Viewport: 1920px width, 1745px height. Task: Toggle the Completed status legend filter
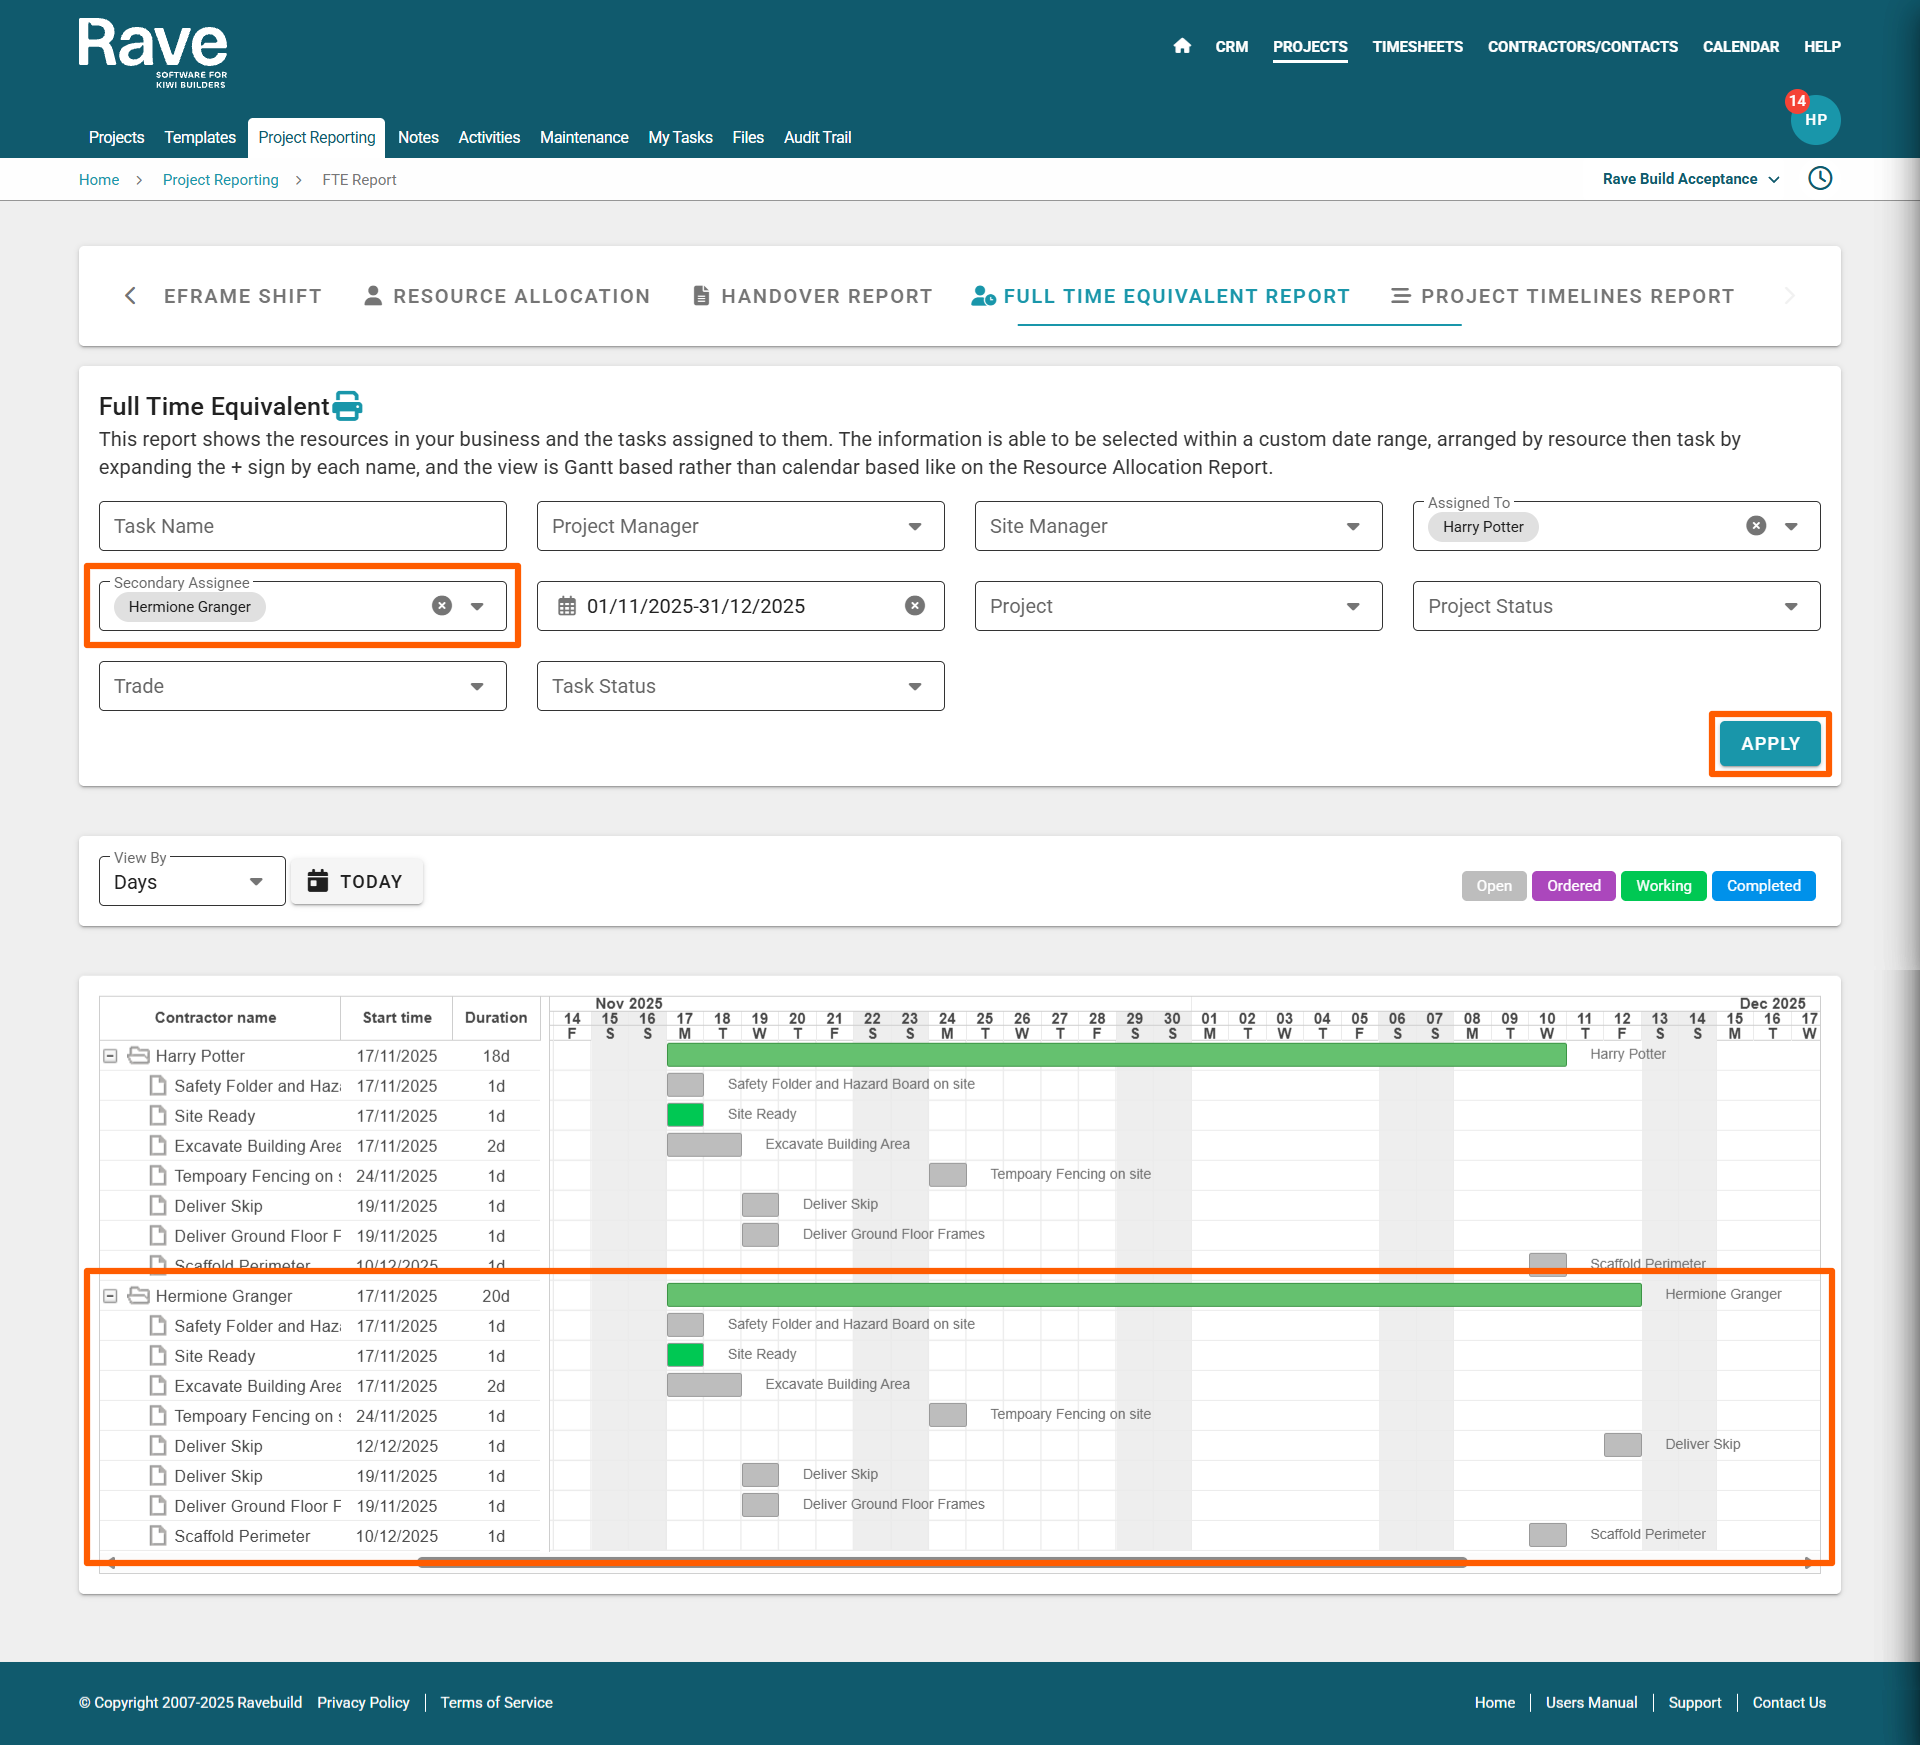(x=1763, y=886)
